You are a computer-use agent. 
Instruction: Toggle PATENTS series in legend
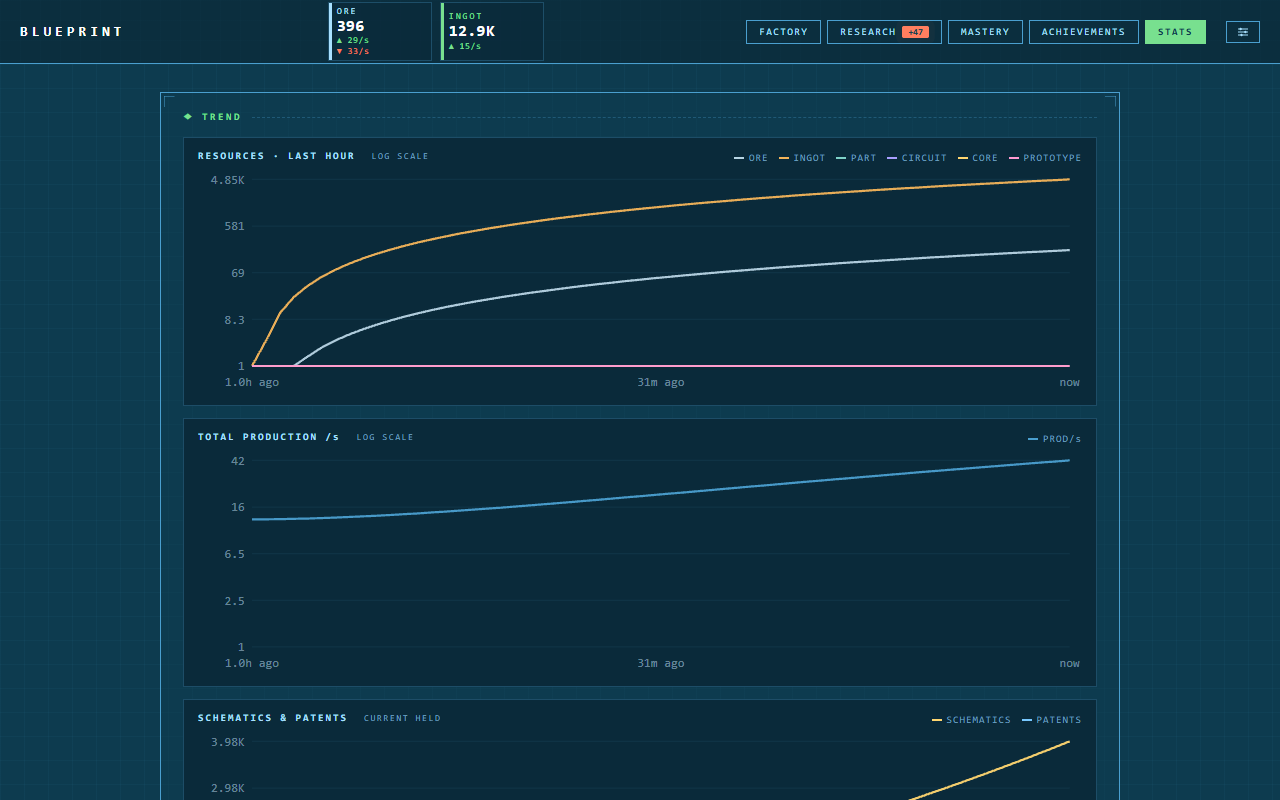(1052, 720)
